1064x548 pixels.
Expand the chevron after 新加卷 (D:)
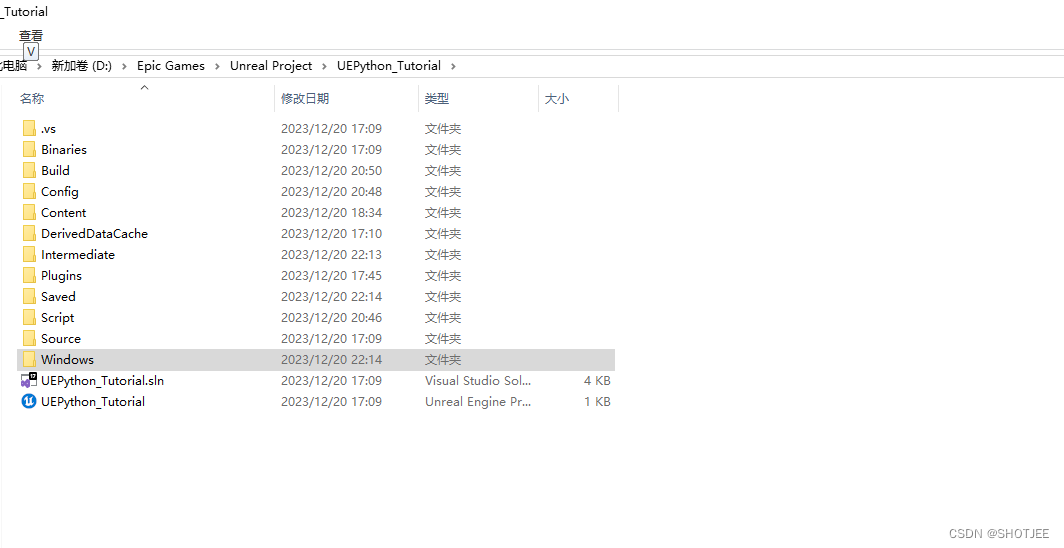click(124, 66)
